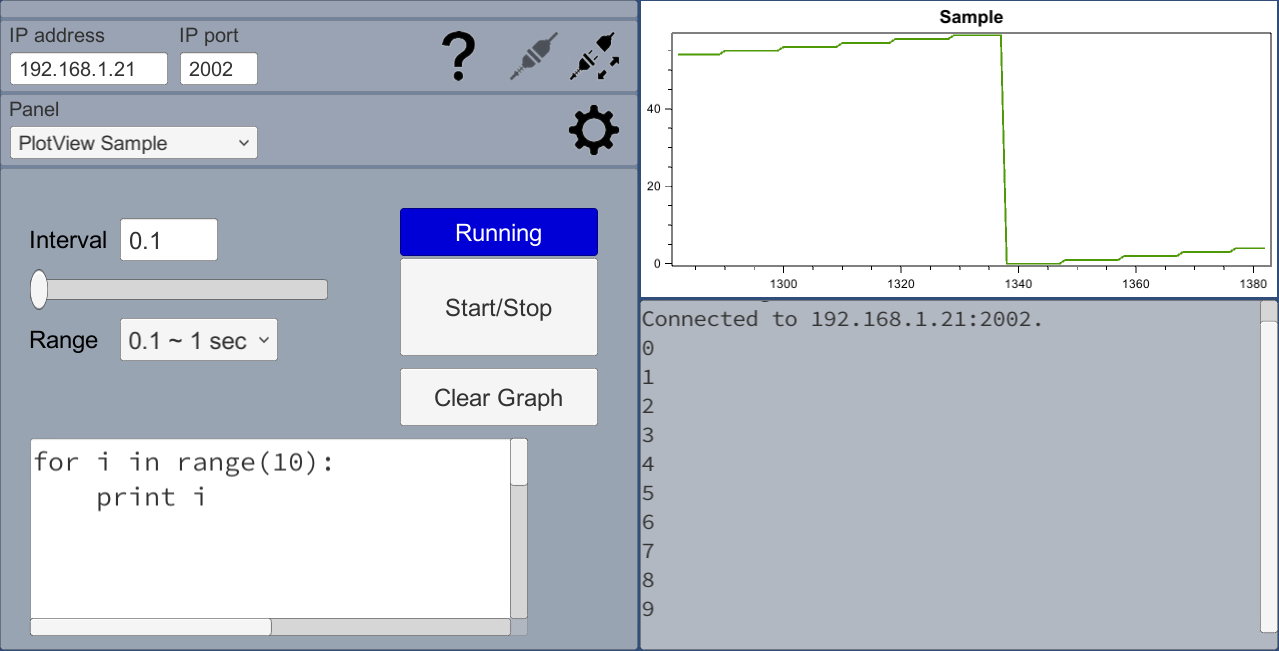
Task: Click the console output's vertical scrollbar
Action: (1269, 470)
